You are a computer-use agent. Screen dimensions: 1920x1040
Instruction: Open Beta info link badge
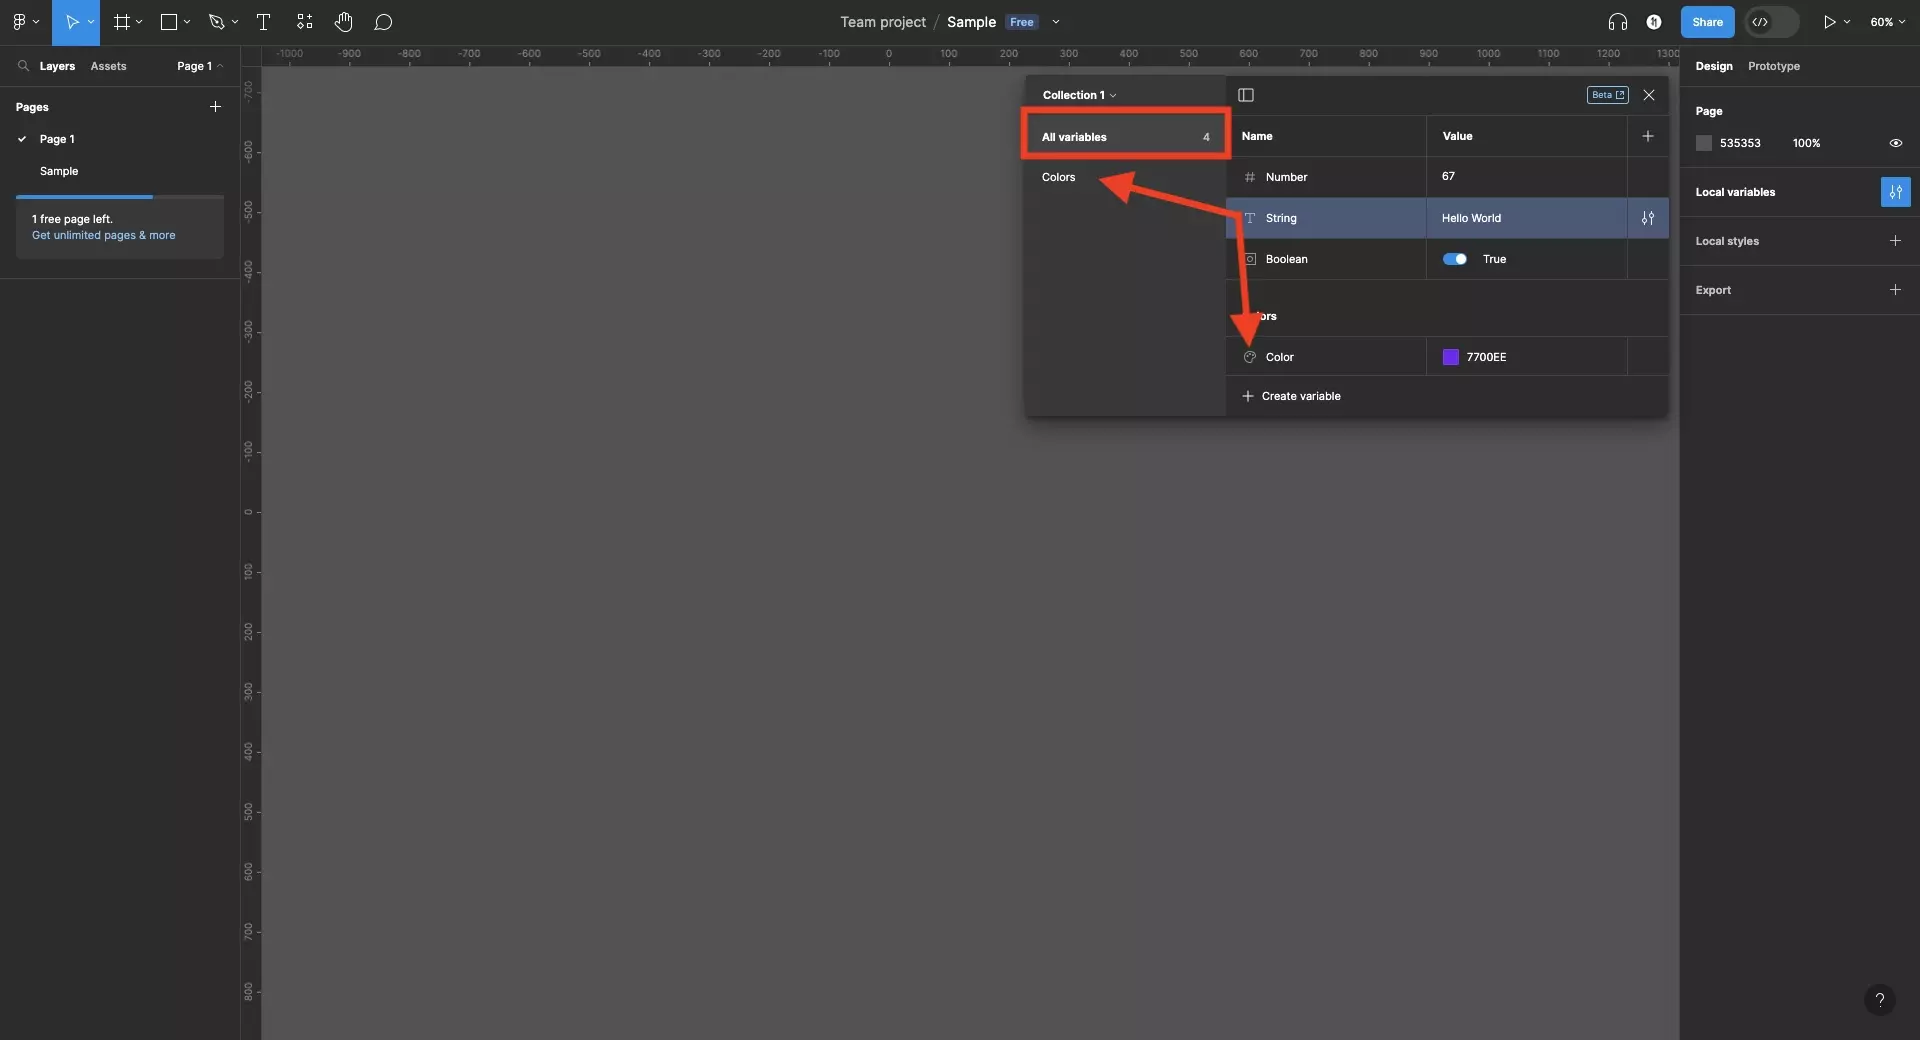[1607, 95]
